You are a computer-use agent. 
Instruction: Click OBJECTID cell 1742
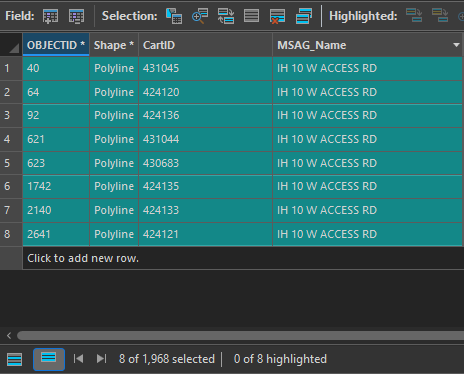56,186
